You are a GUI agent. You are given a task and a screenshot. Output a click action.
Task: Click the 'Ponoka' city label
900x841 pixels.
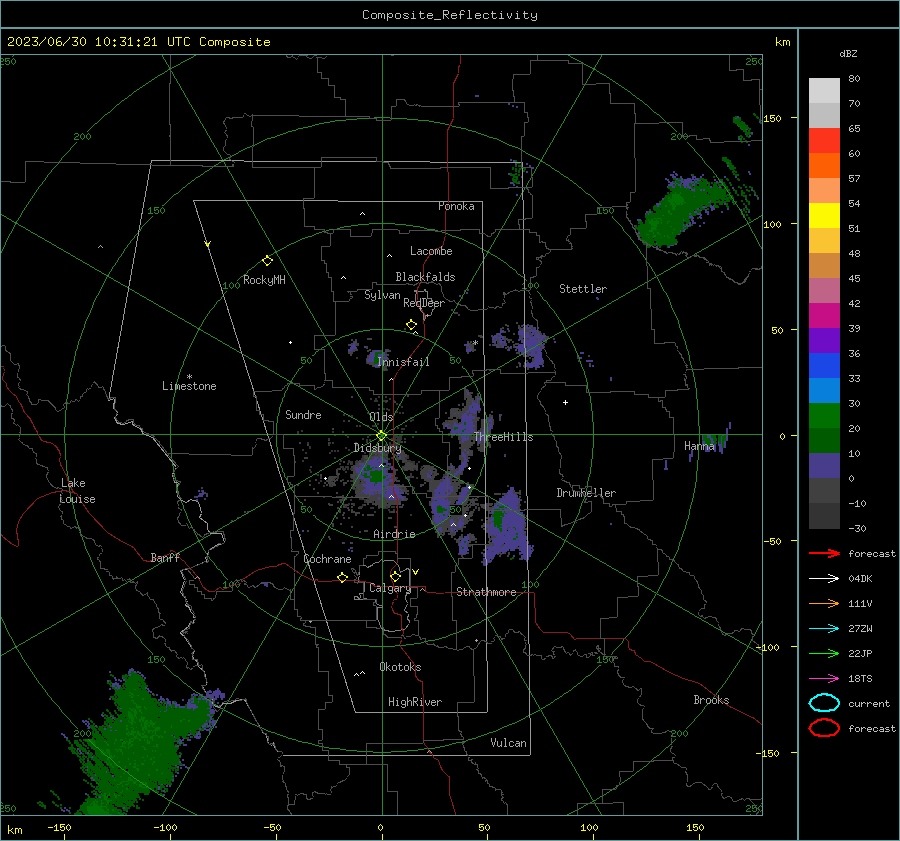coord(456,206)
